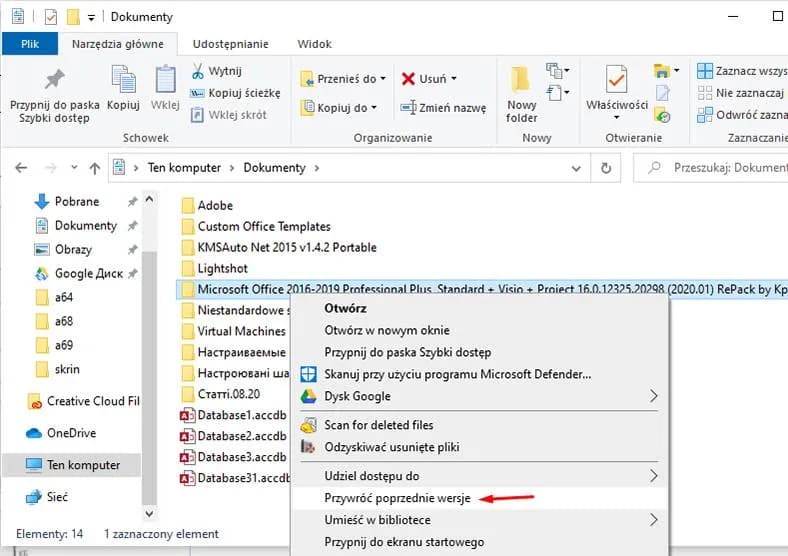Expand the Dysk Google submenu
The width and height of the screenshot is (788, 556).
click(x=654, y=396)
